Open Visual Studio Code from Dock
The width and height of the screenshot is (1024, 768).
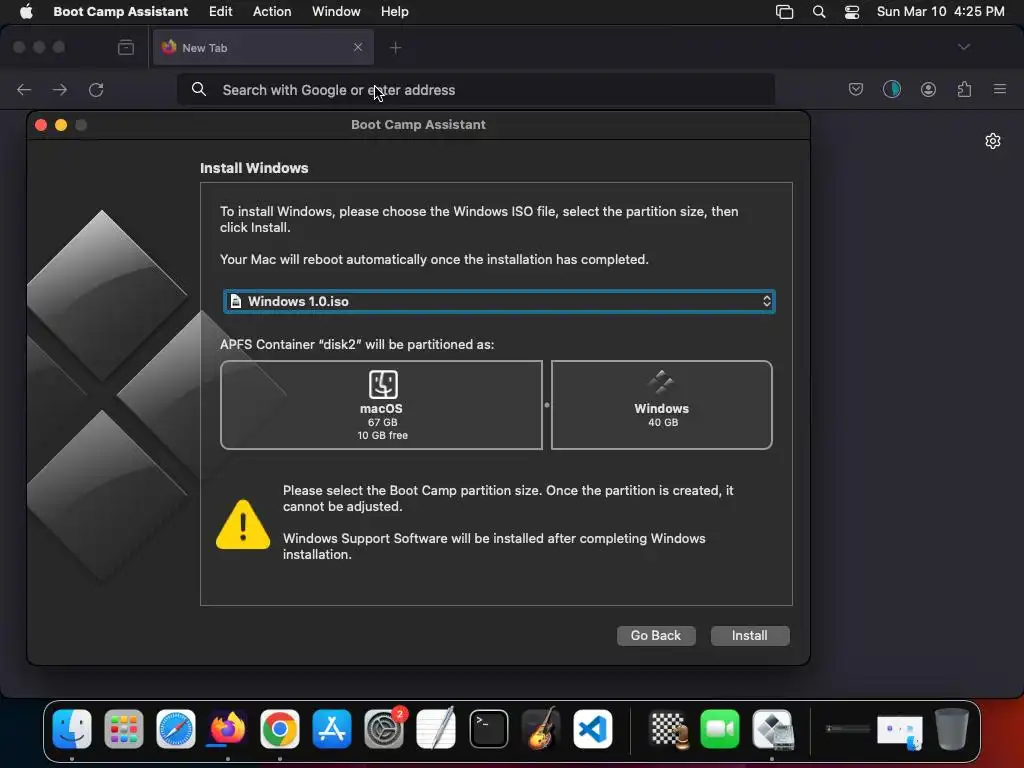pyautogui.click(x=593, y=729)
